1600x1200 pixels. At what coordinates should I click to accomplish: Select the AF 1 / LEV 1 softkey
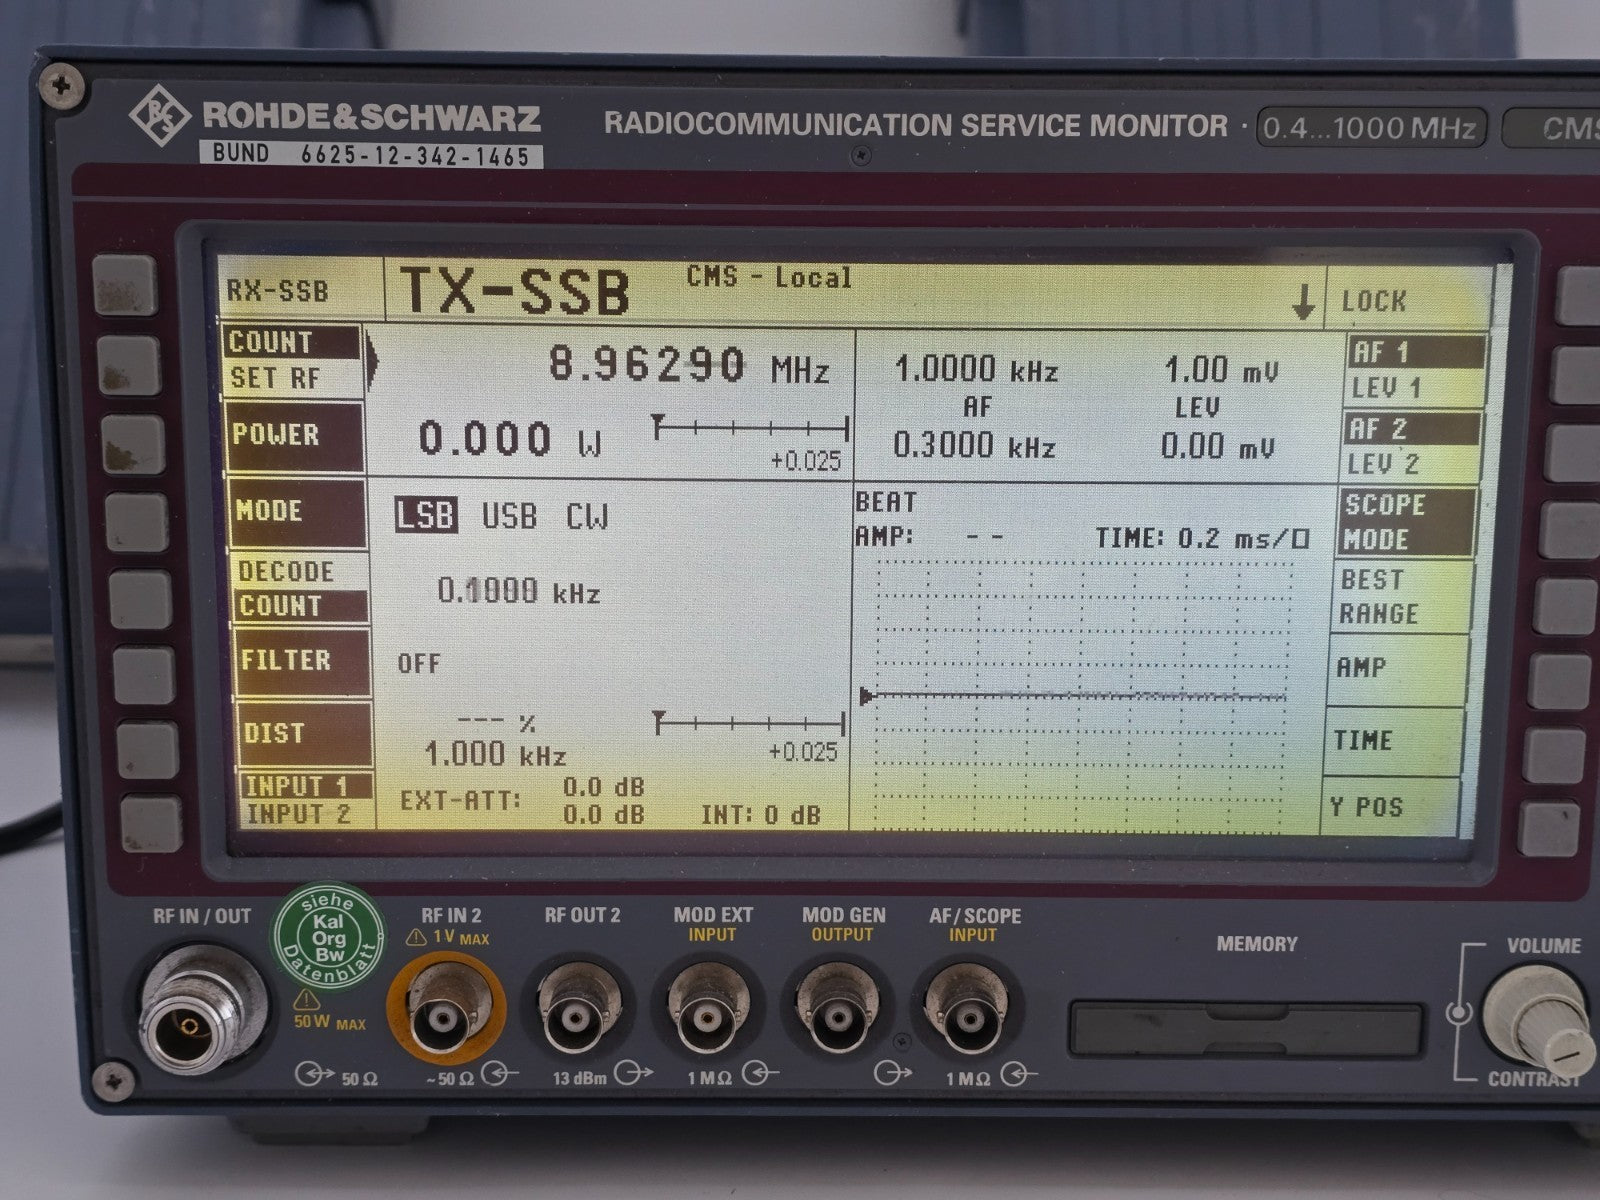click(1413, 369)
